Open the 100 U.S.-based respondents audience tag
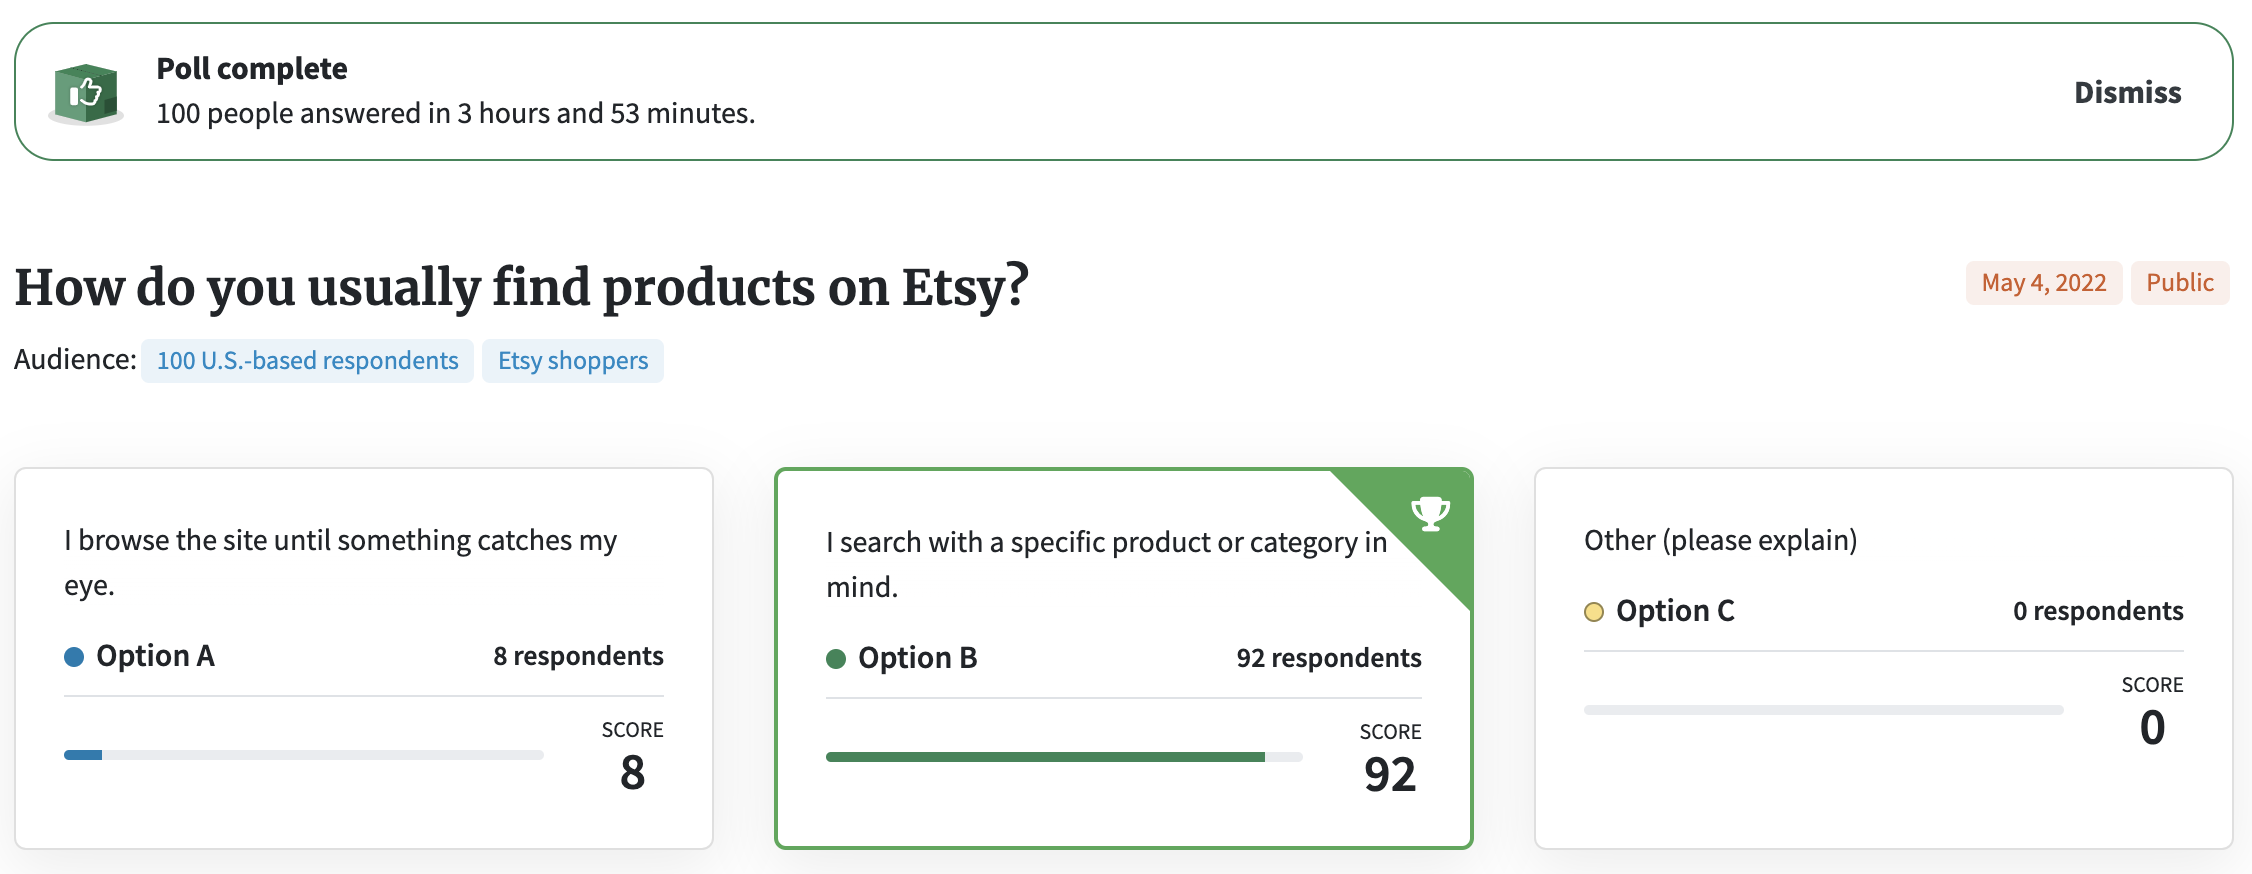Viewport: 2252px width, 874px height. point(307,361)
